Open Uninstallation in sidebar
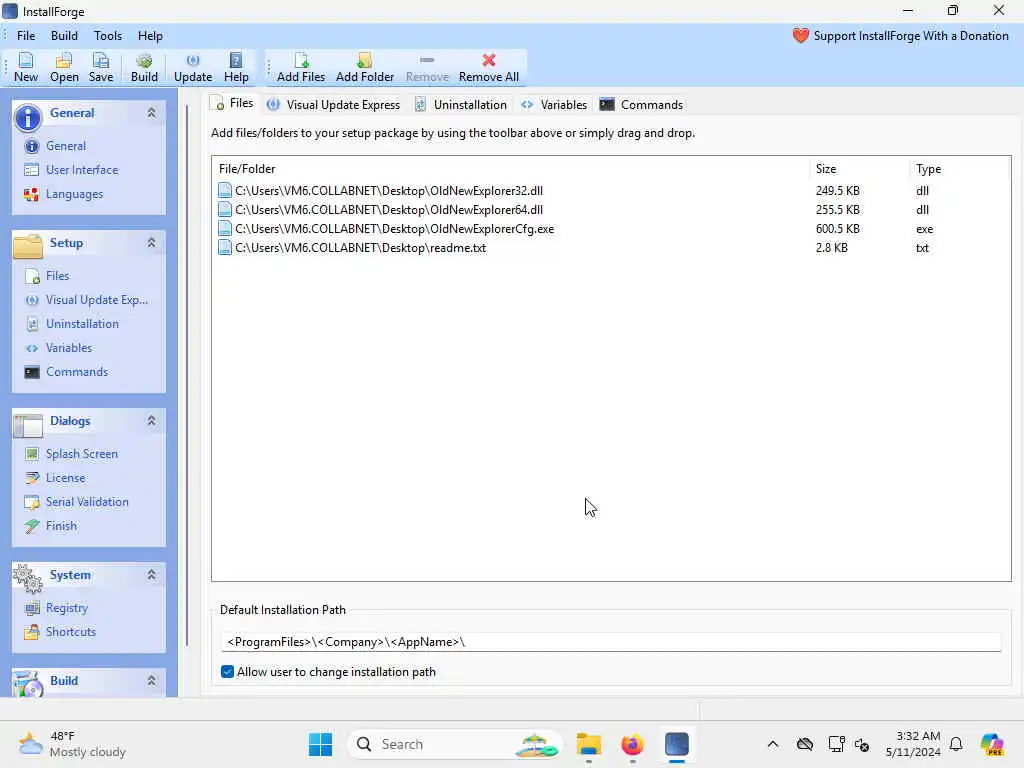This screenshot has width=1024, height=768. [x=82, y=324]
